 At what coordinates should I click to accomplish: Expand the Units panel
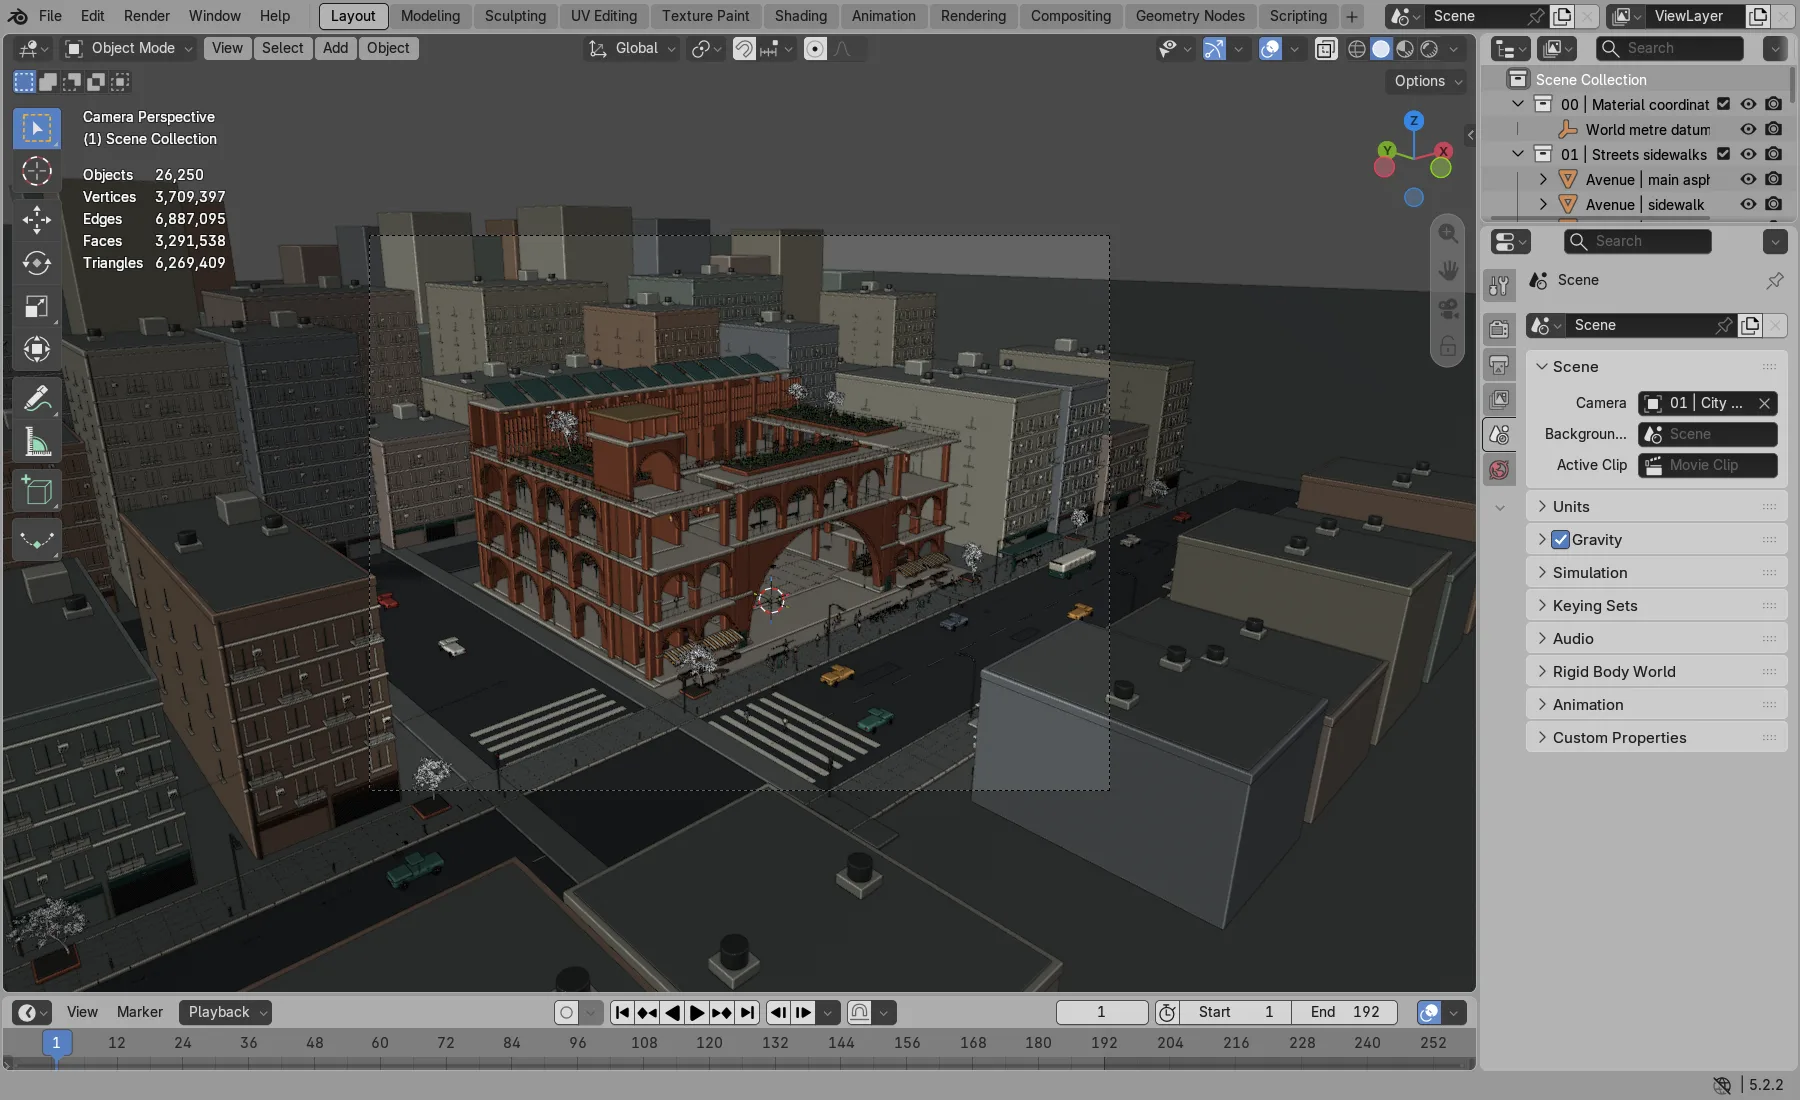coord(1656,507)
